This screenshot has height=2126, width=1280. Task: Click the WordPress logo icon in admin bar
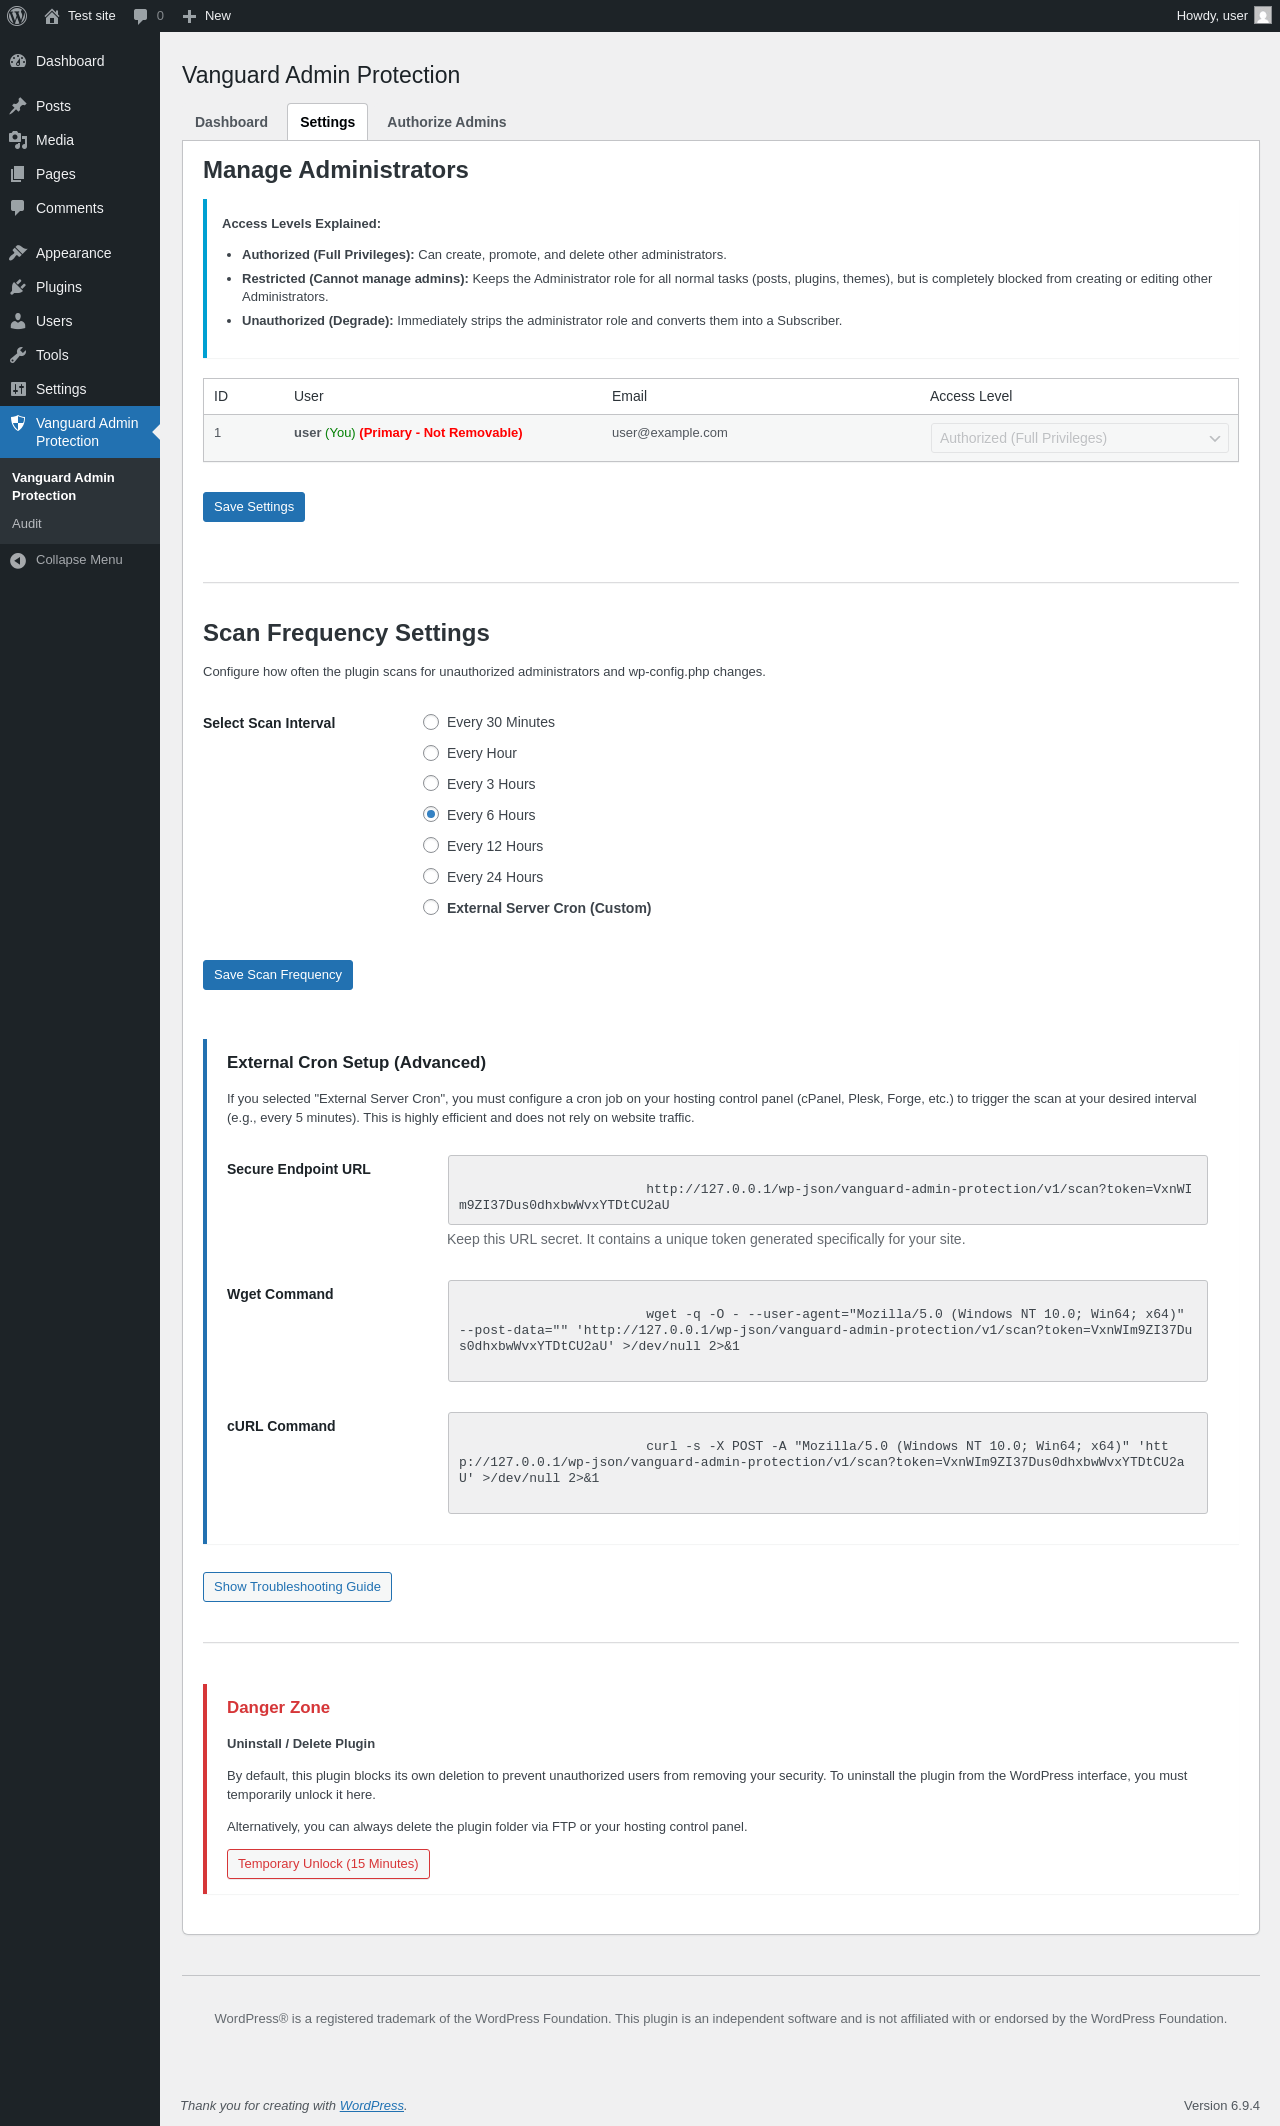(x=17, y=16)
